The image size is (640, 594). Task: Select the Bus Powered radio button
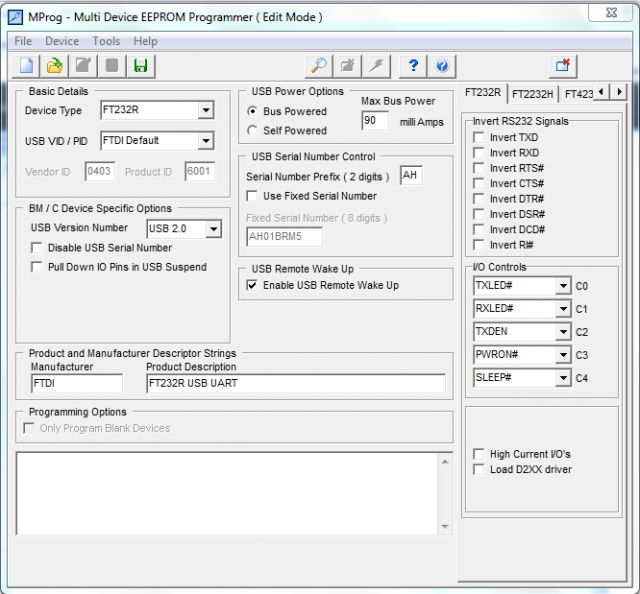pyautogui.click(x=253, y=111)
